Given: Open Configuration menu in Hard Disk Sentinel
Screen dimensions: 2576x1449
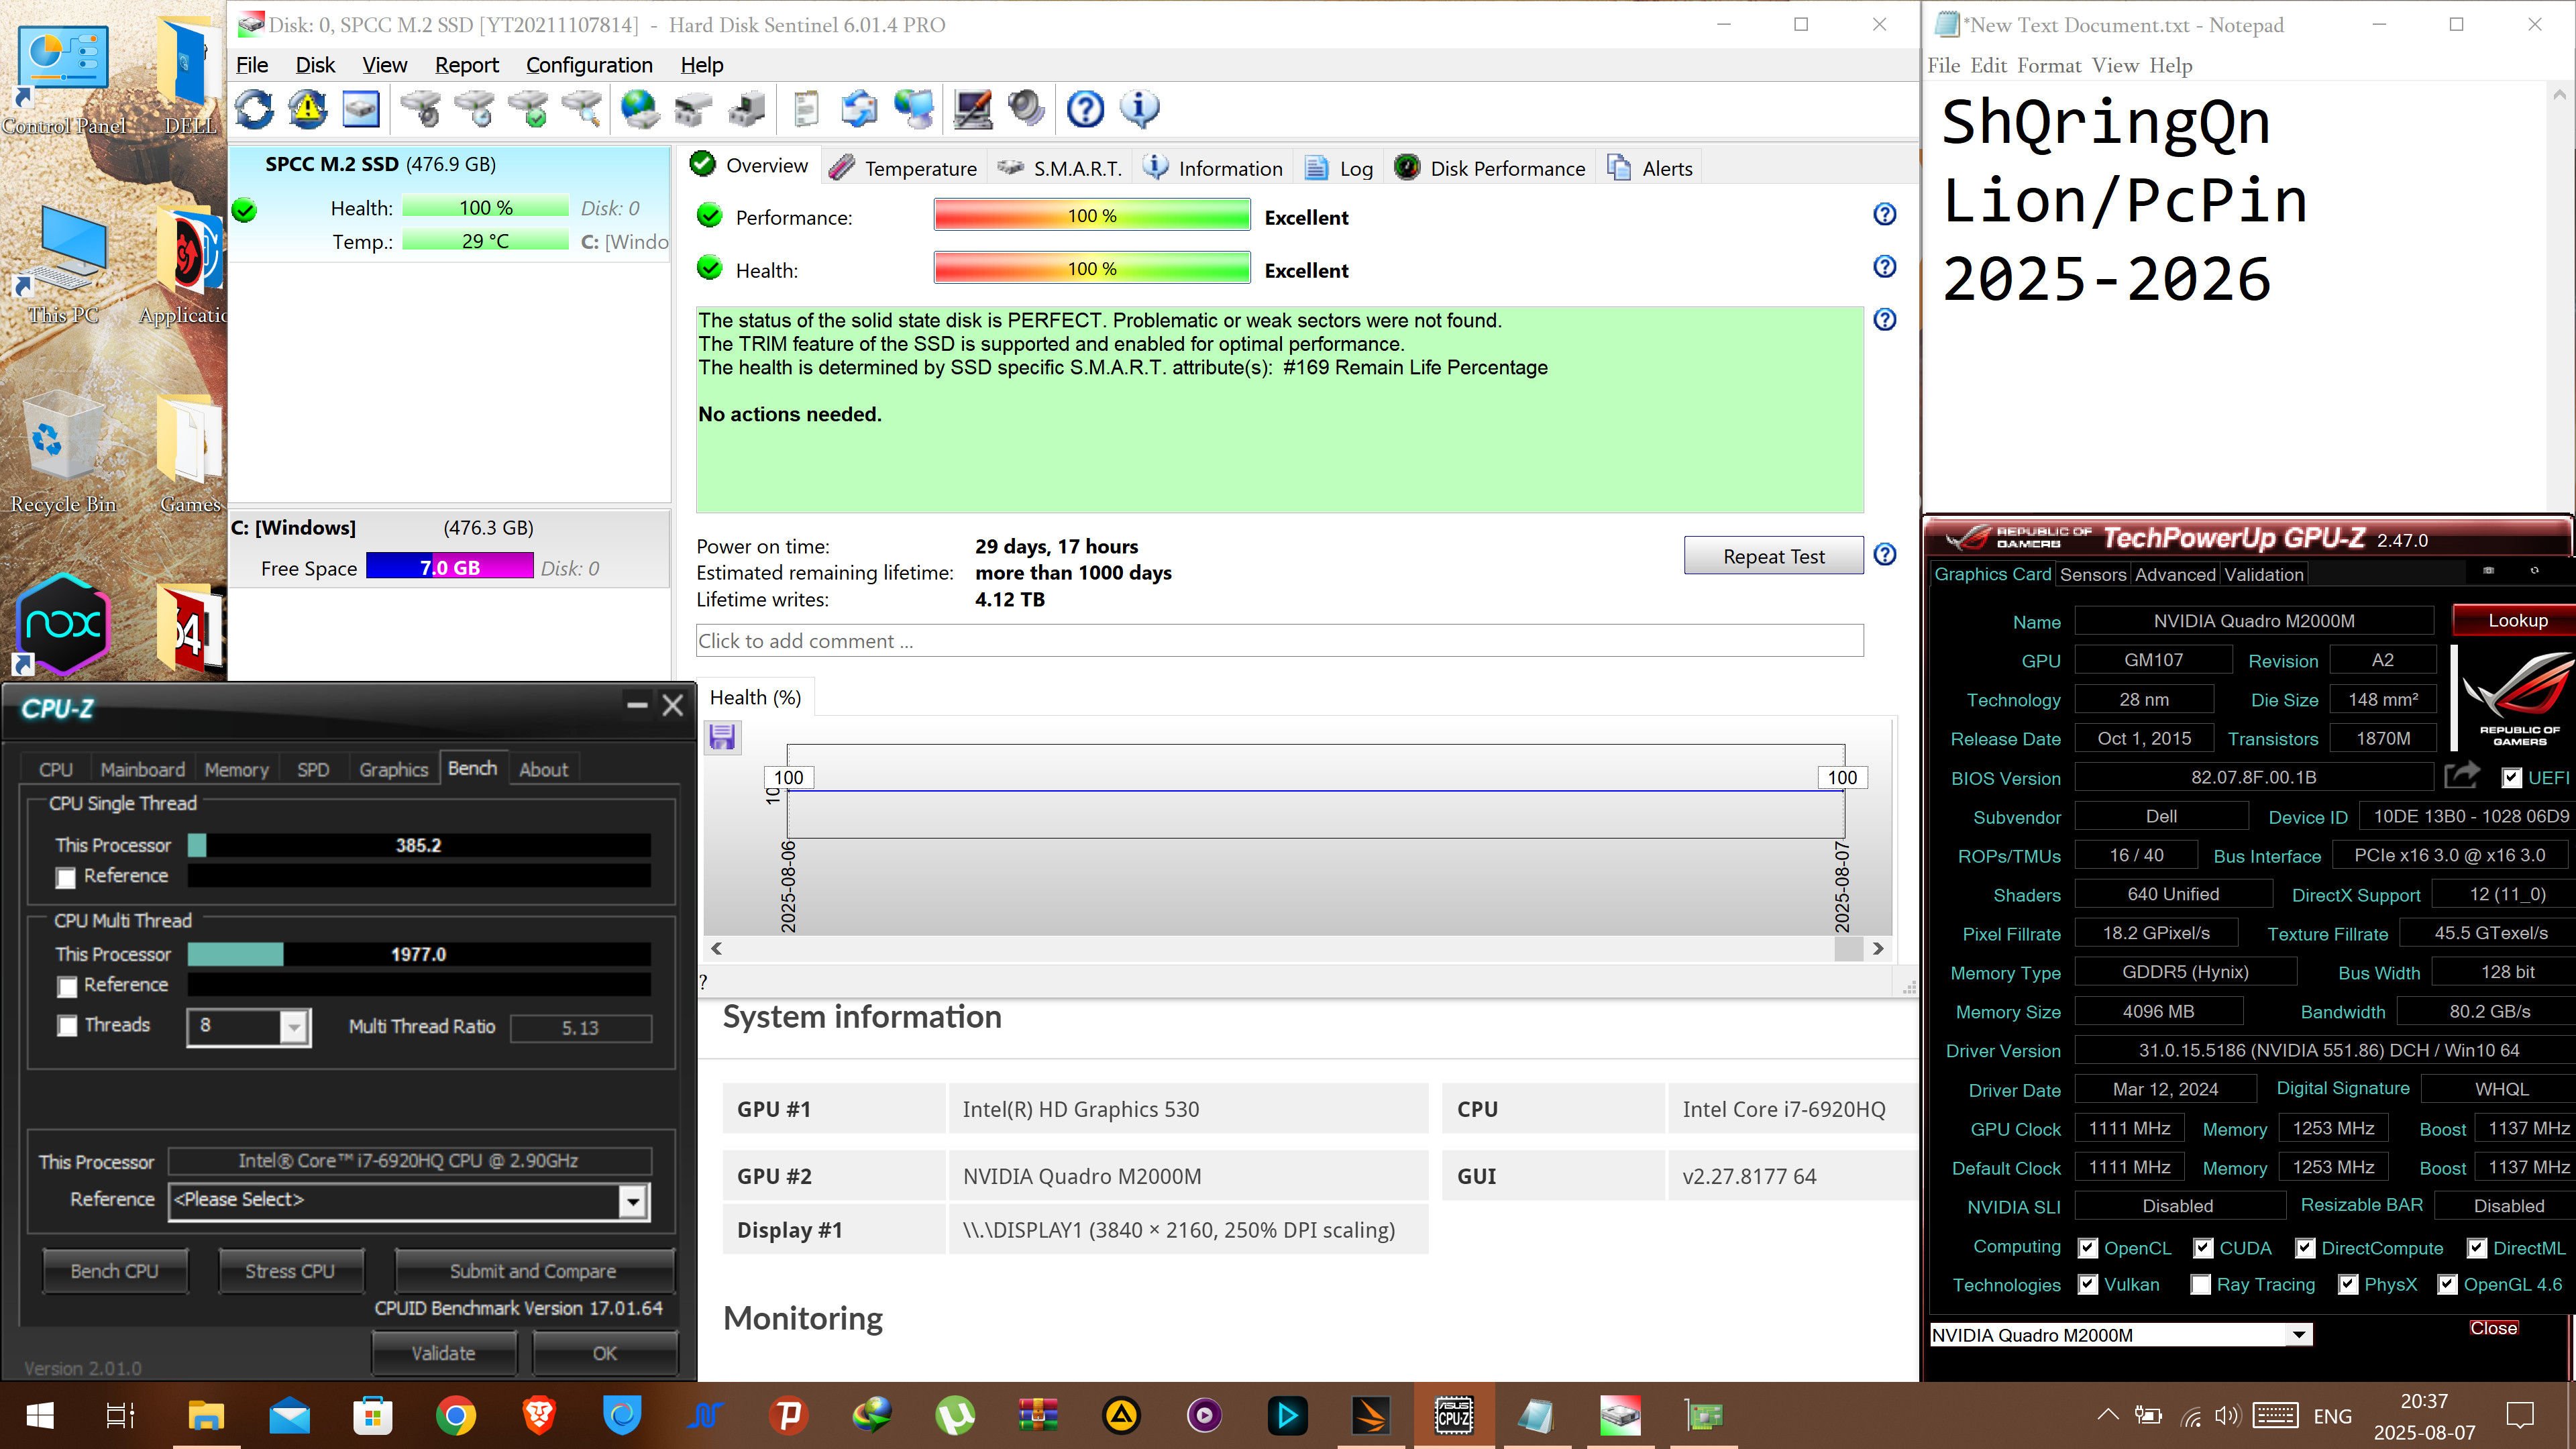Looking at the screenshot, I should coord(589,65).
